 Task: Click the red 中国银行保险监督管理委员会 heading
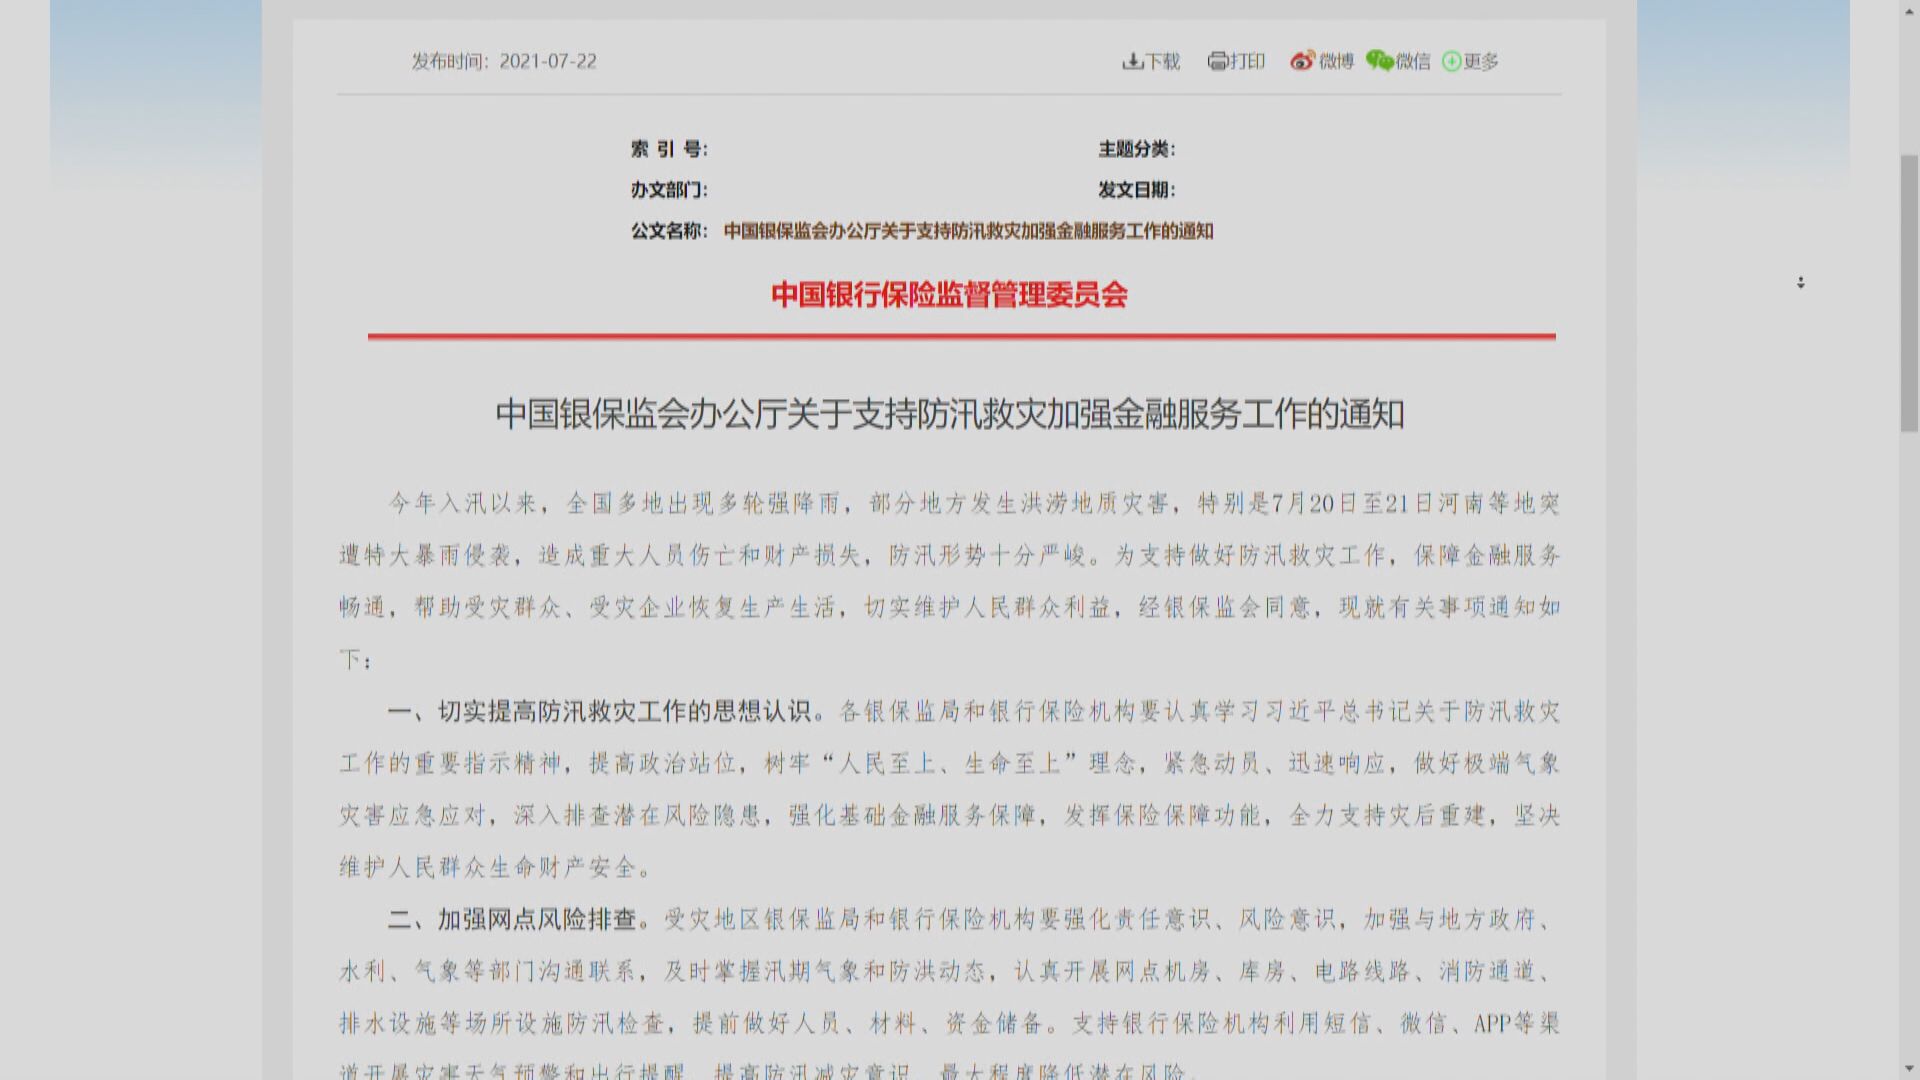949,295
